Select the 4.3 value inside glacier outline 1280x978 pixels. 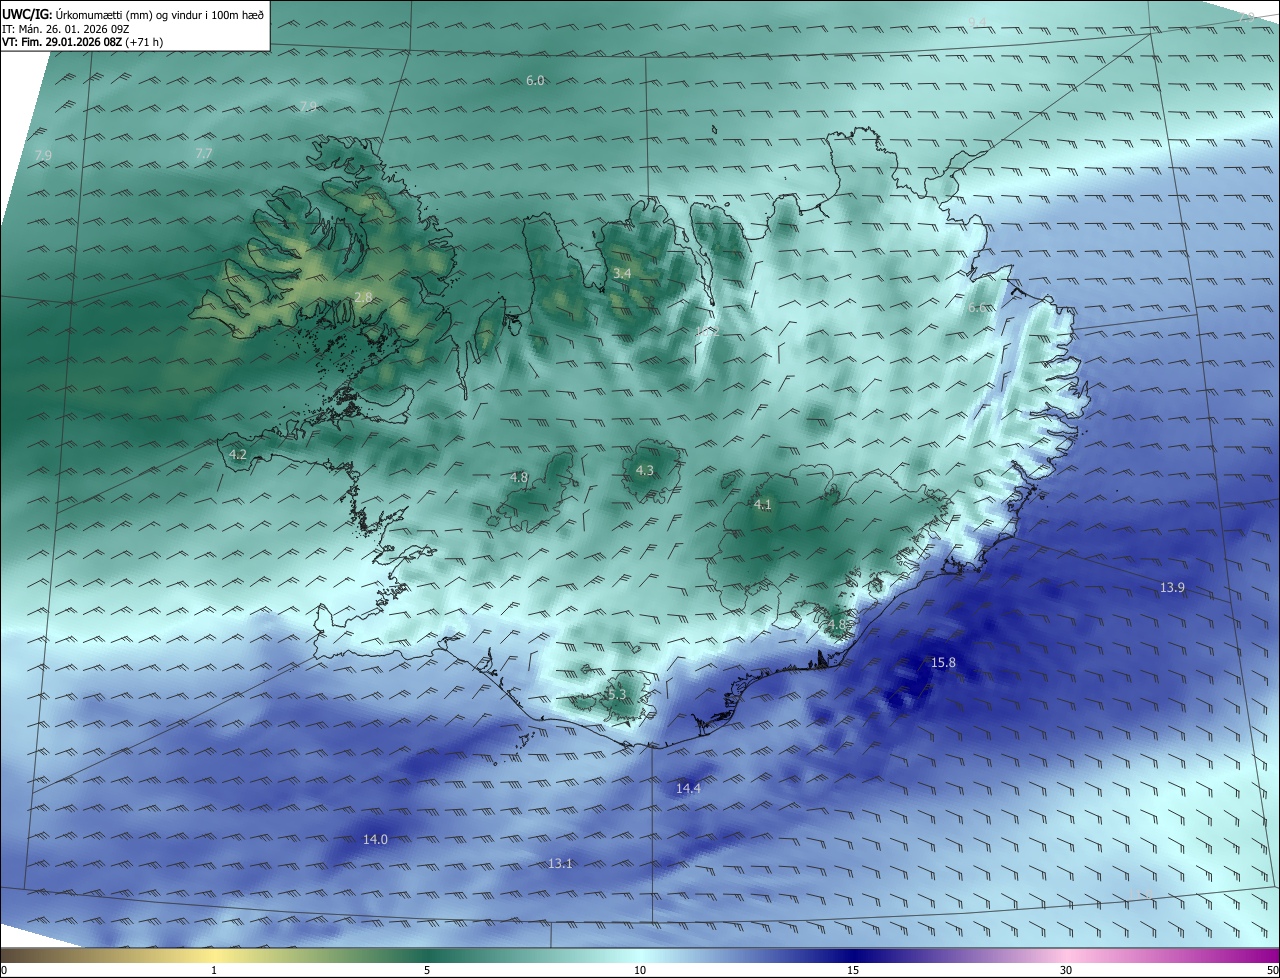(x=645, y=470)
